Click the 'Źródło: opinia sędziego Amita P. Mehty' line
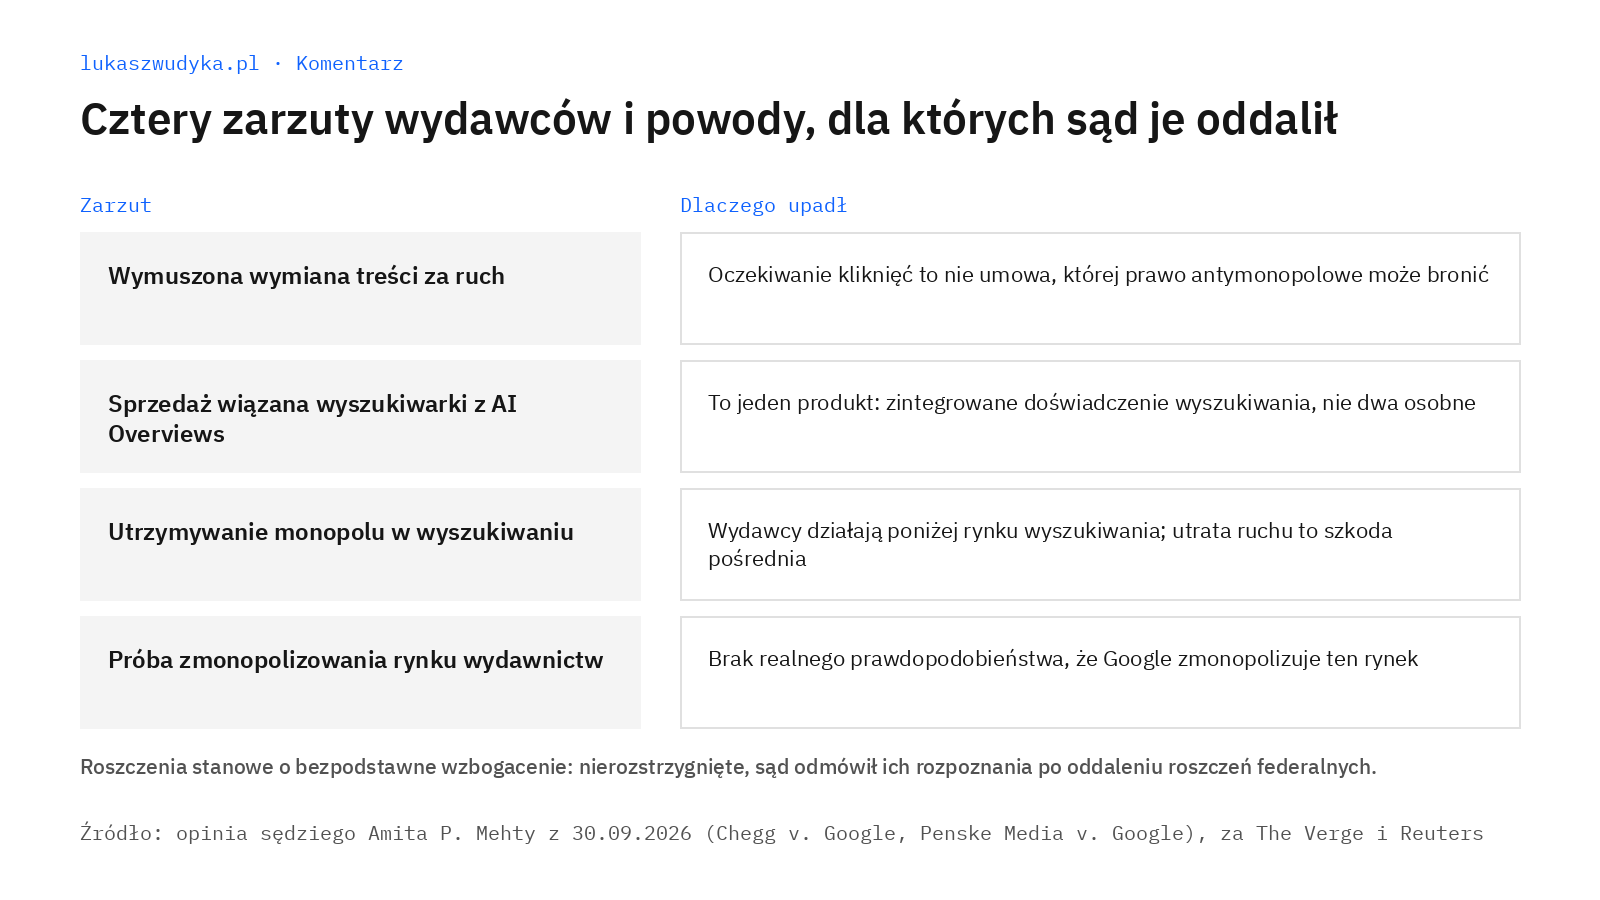1600x900 pixels. click(x=782, y=833)
